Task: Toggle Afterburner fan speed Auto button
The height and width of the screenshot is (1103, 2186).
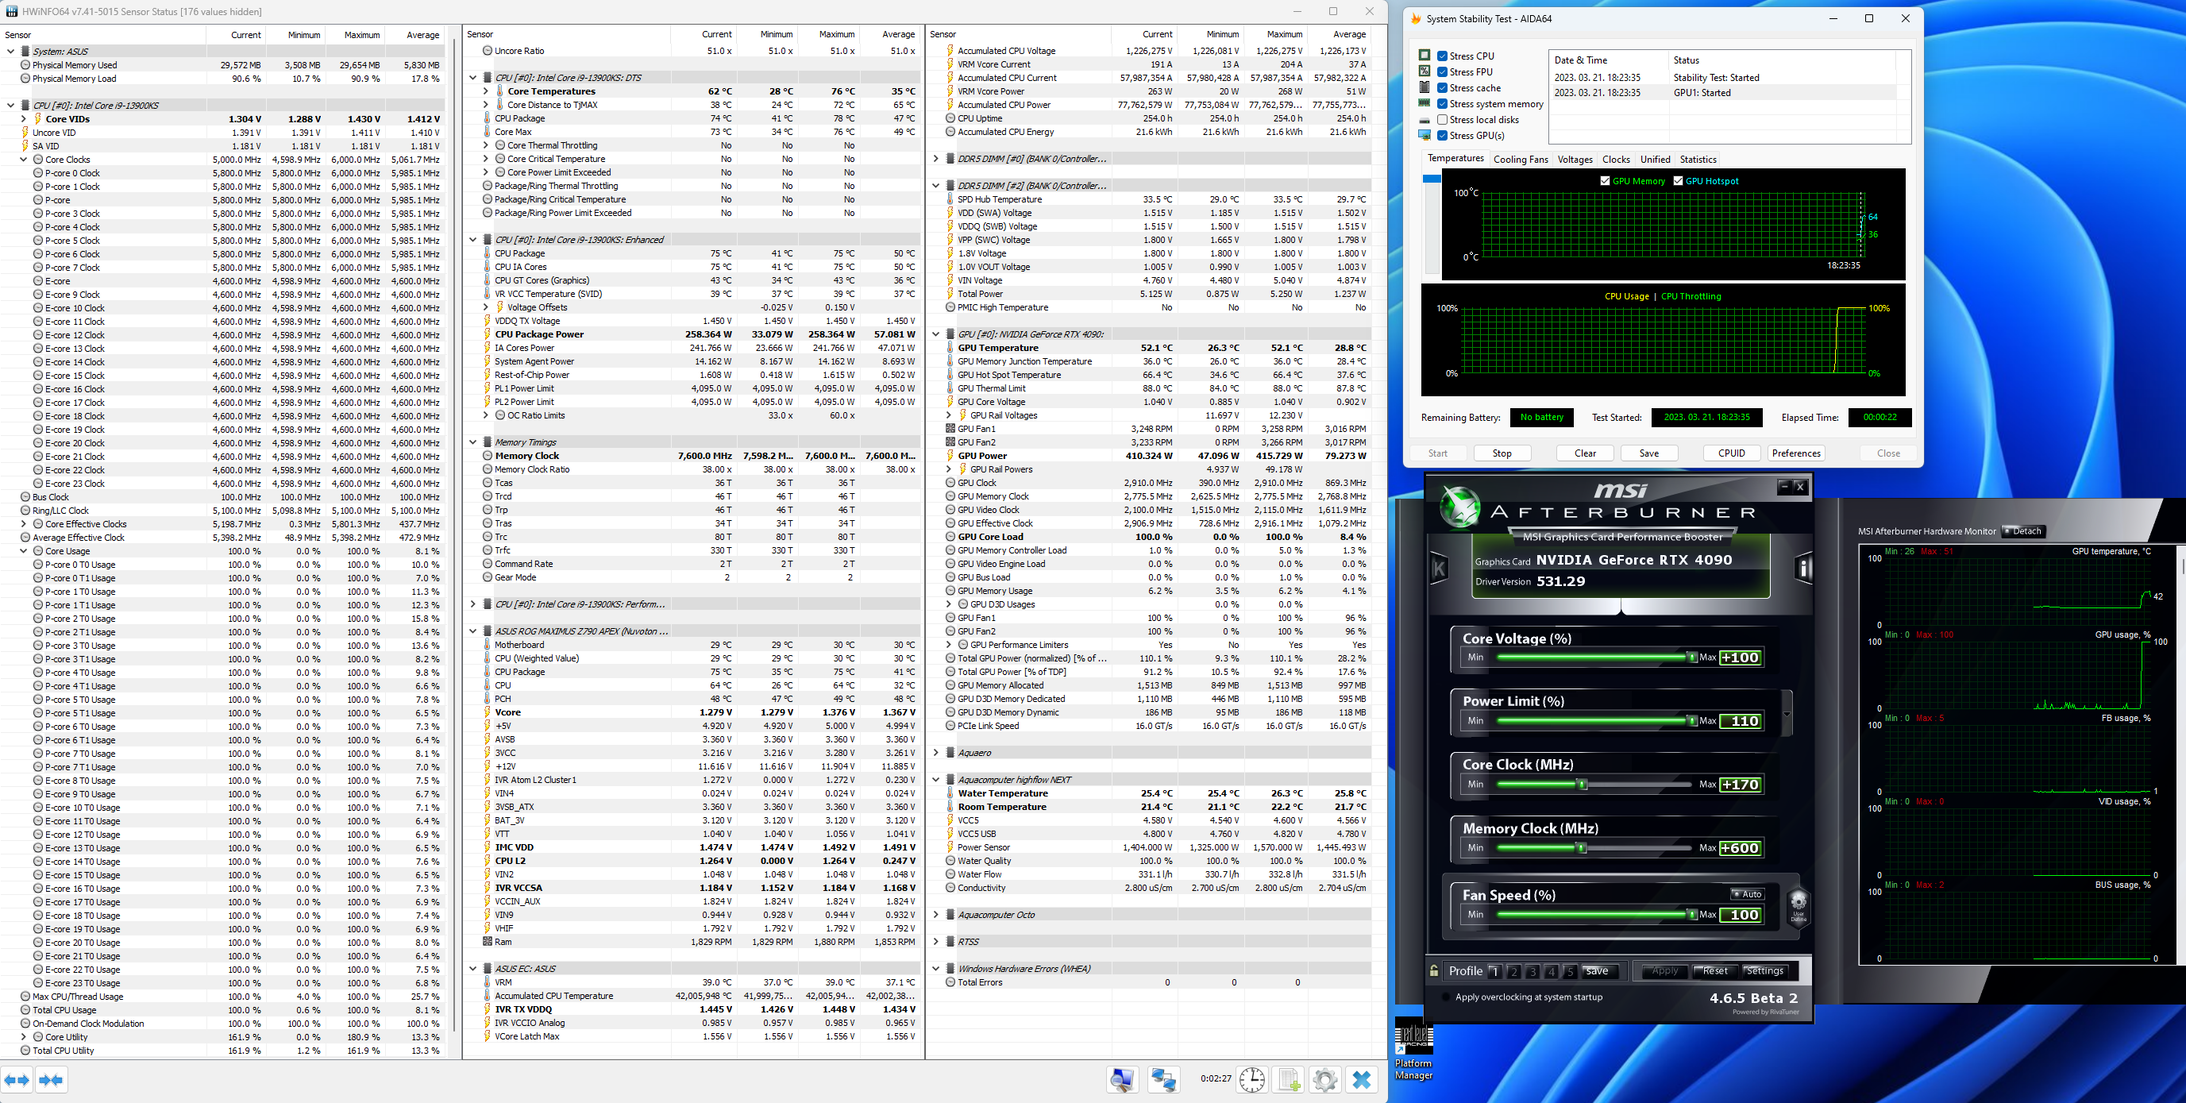Action: point(1748,894)
